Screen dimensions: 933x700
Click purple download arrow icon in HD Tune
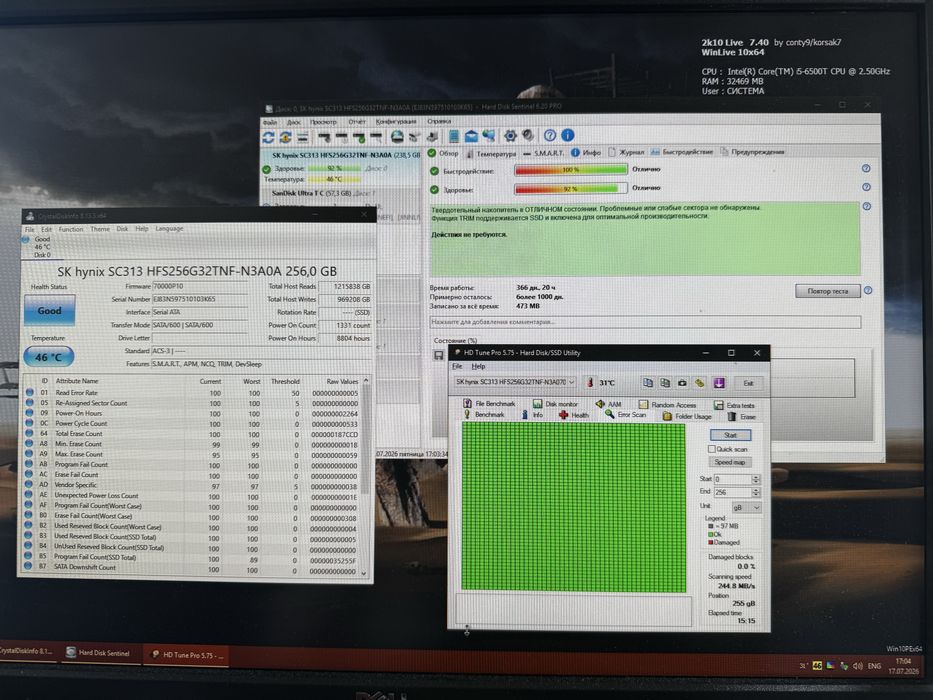(x=719, y=383)
